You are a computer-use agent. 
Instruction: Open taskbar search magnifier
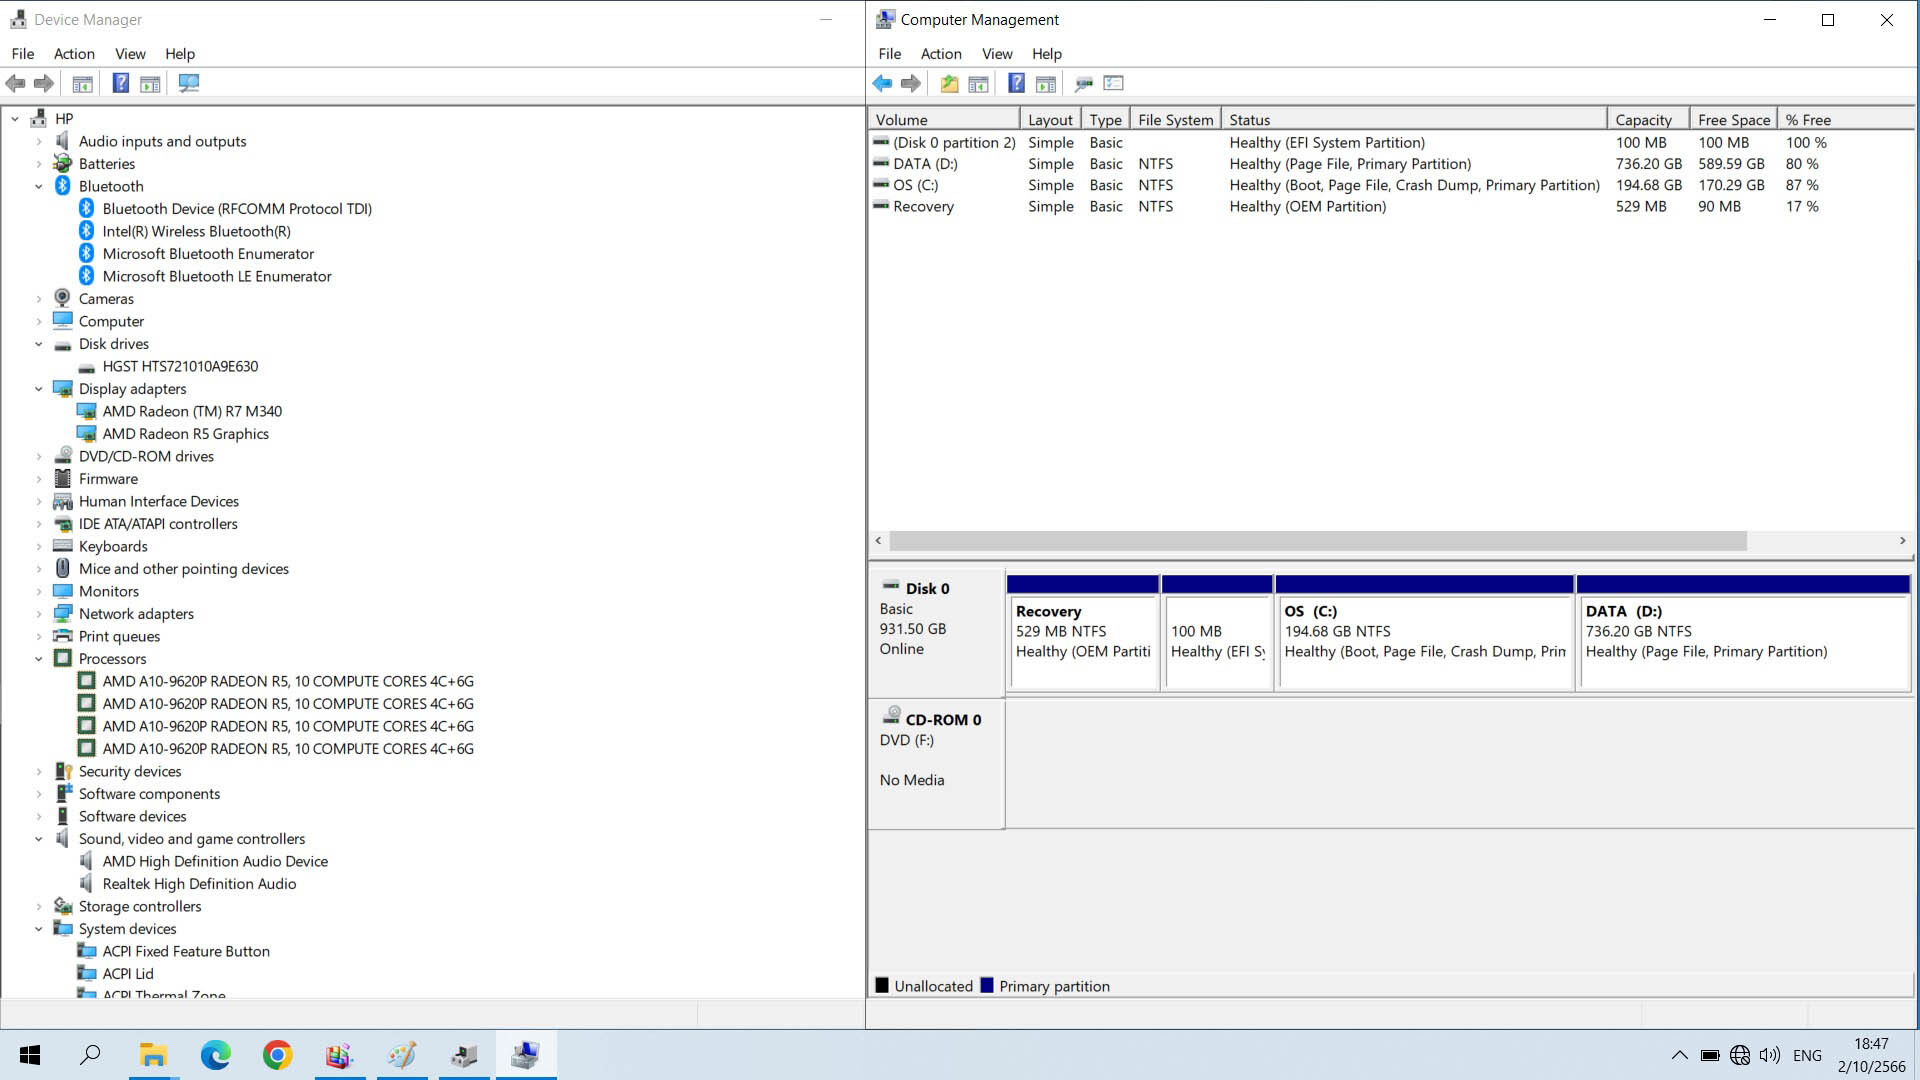click(91, 1055)
